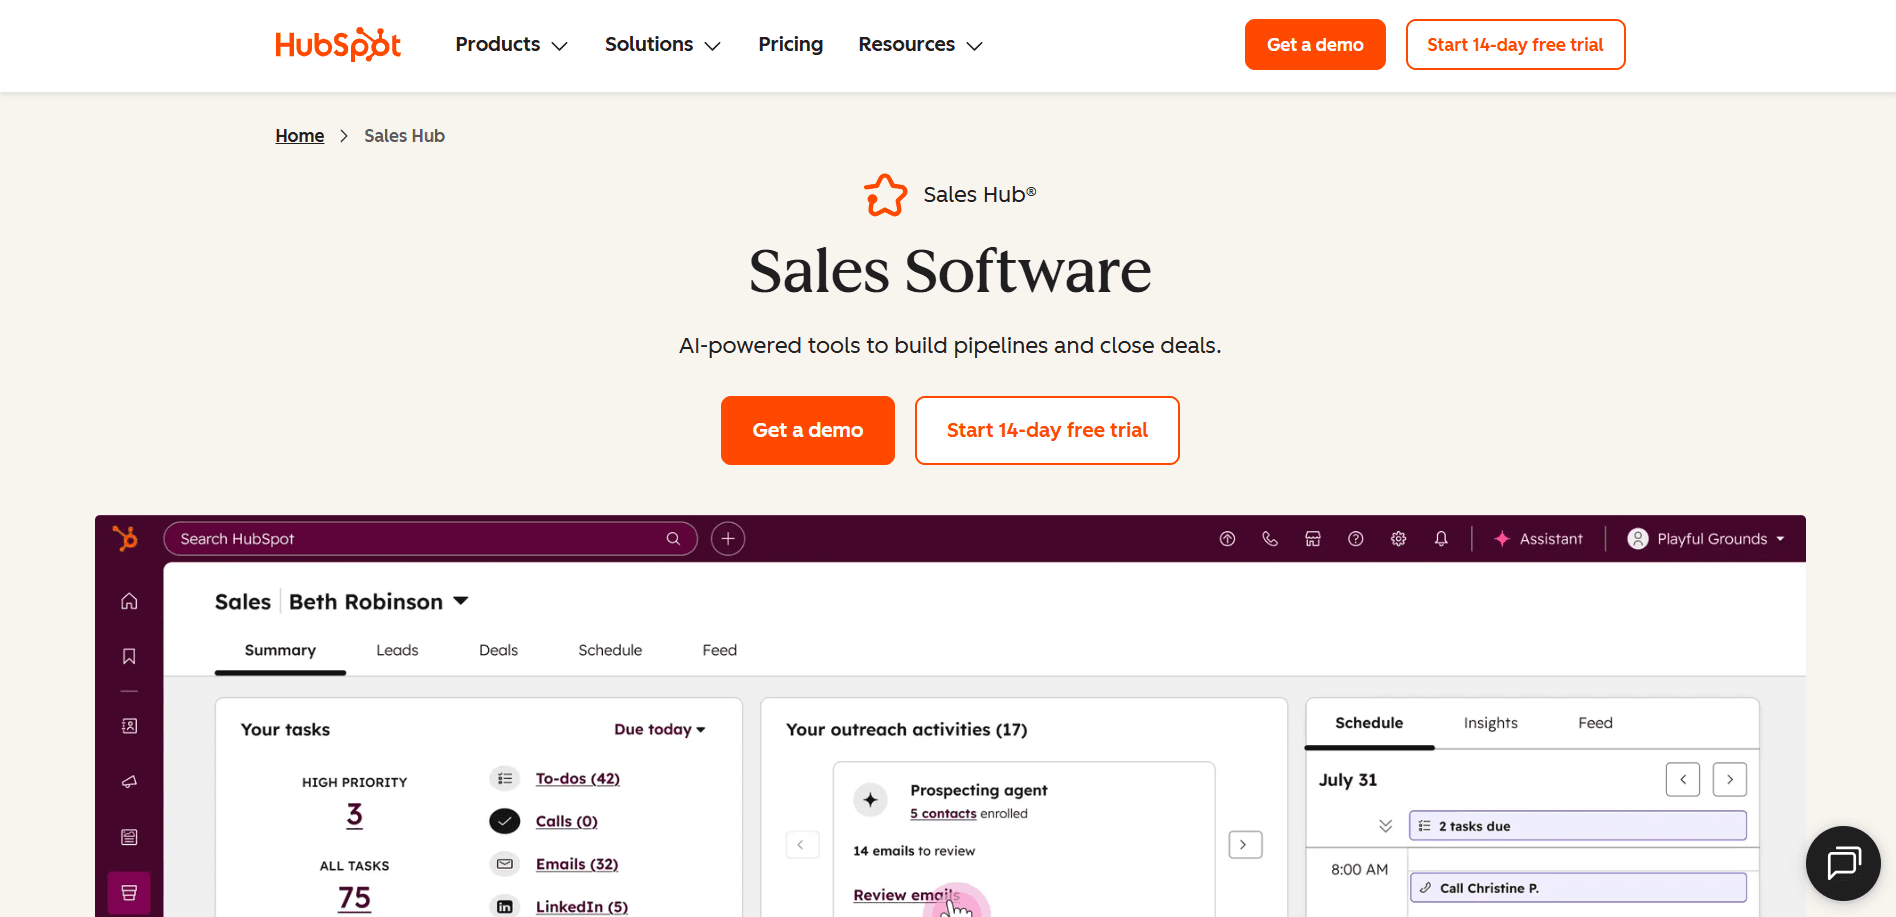Open the 5 contacts link
Image resolution: width=1896 pixels, height=917 pixels.
tap(943, 814)
